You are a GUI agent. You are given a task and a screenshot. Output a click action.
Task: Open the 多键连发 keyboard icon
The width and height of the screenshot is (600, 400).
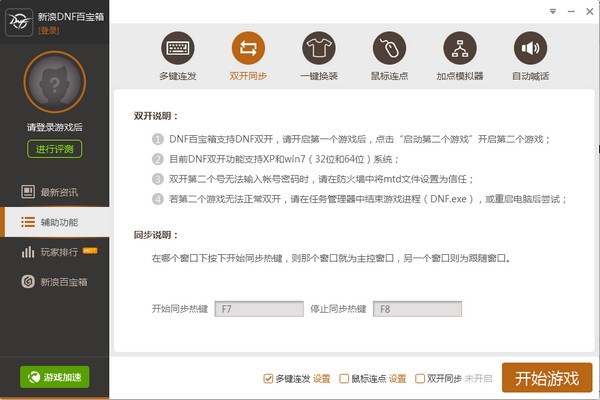coord(178,48)
